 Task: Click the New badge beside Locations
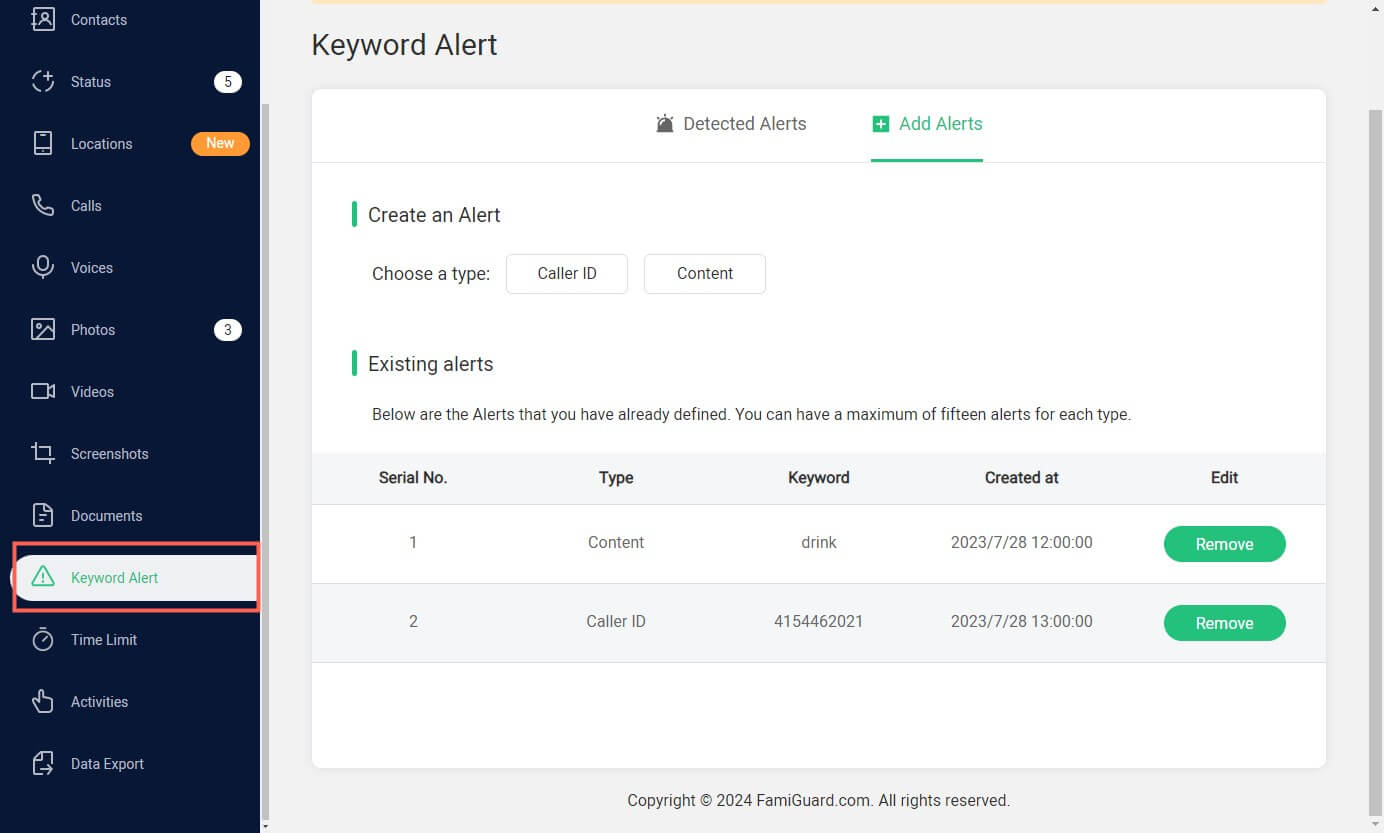(220, 144)
